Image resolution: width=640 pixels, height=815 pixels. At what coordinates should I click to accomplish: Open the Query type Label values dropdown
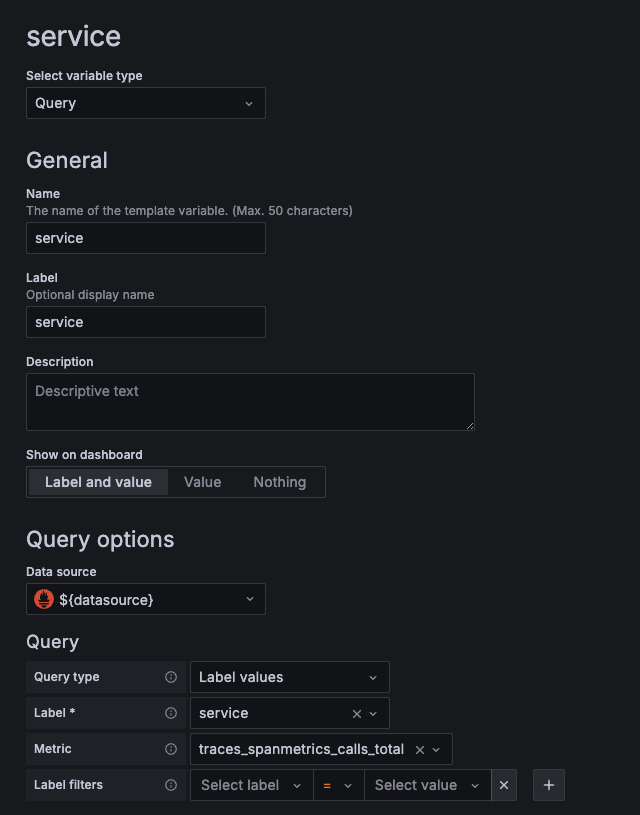(x=289, y=677)
